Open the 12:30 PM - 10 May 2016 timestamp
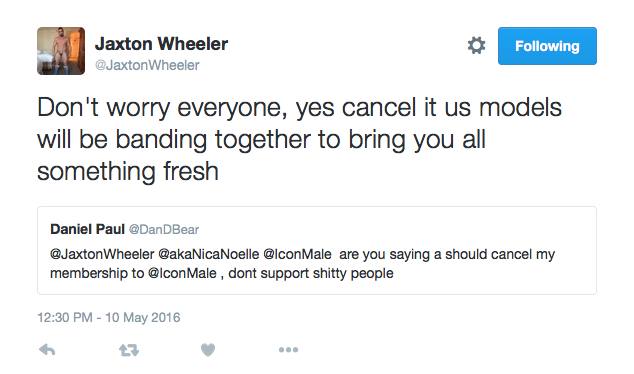 [109, 317]
